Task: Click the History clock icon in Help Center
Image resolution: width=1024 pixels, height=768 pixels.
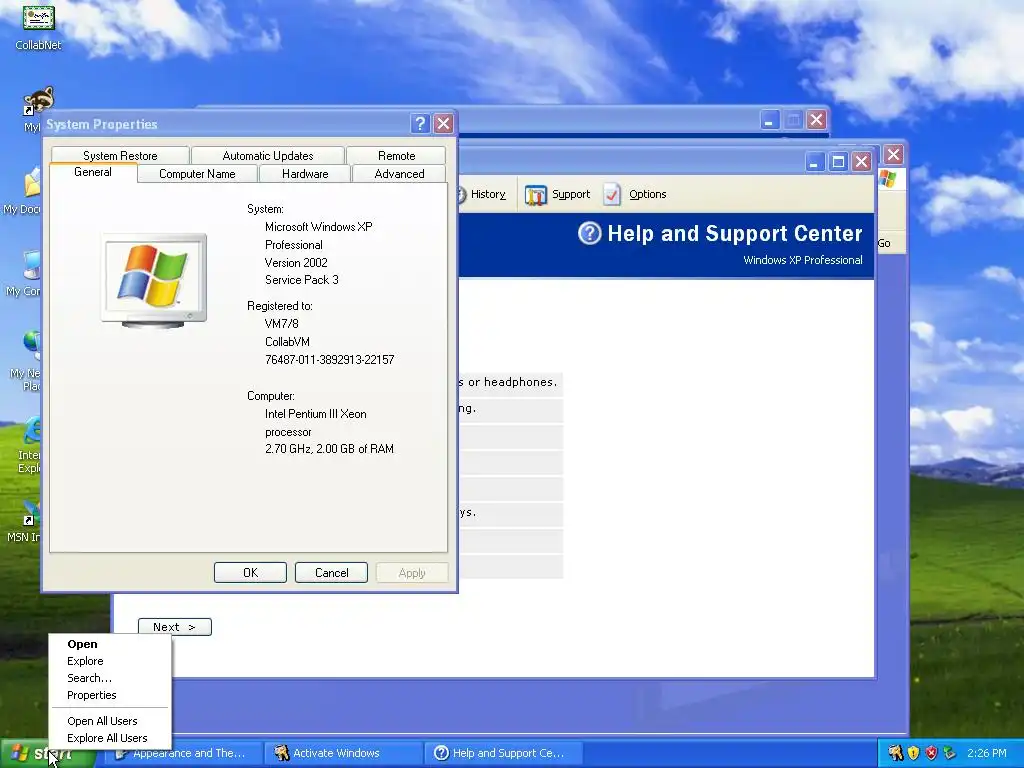Action: pos(461,195)
